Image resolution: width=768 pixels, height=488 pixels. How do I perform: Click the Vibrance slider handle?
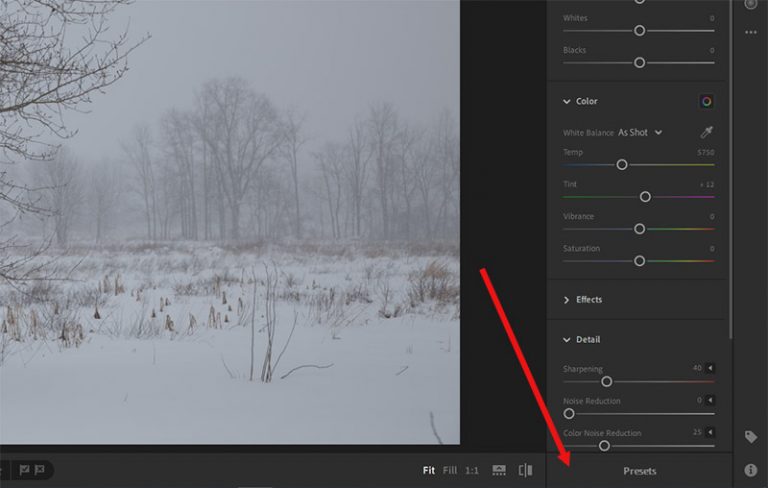(639, 229)
